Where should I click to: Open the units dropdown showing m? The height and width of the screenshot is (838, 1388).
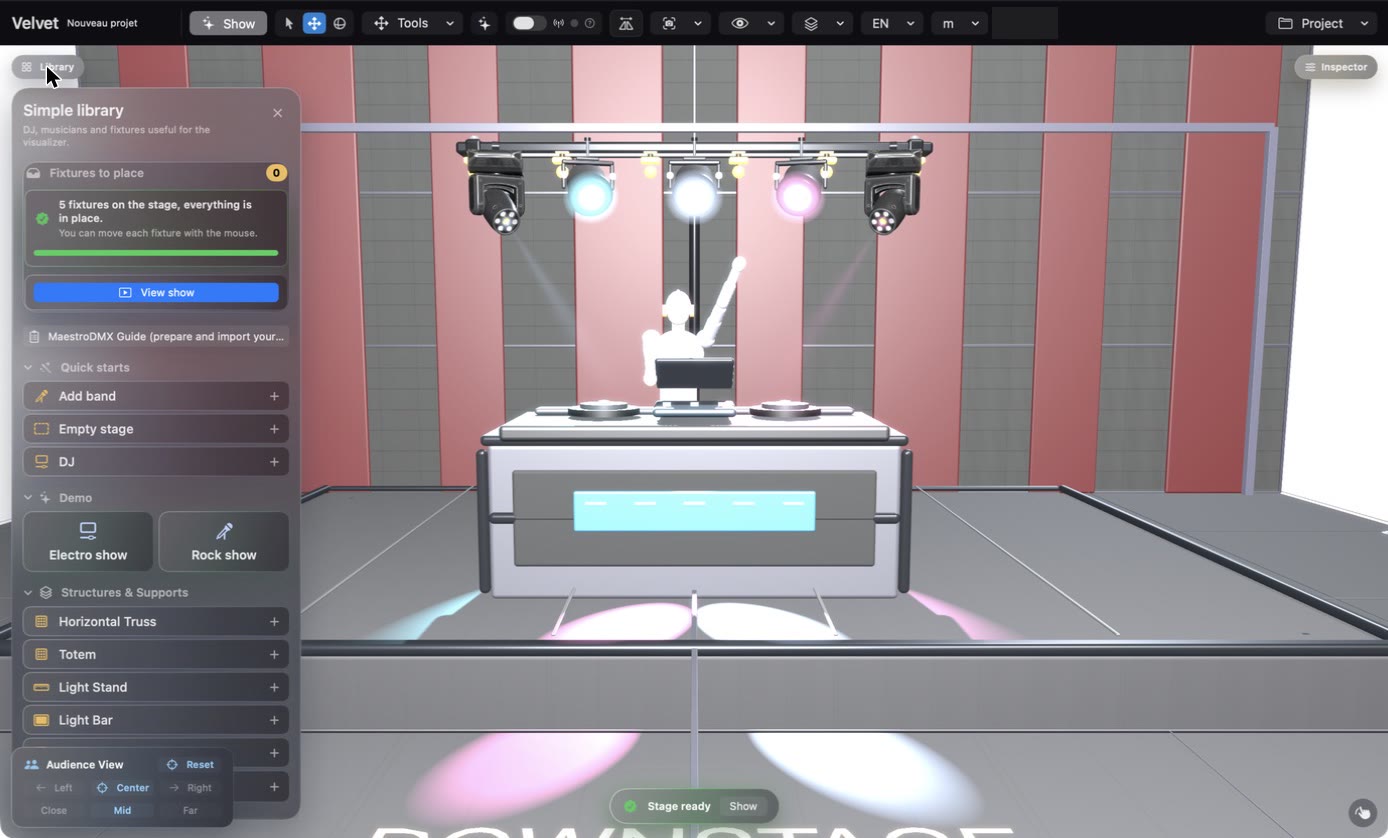click(x=960, y=23)
